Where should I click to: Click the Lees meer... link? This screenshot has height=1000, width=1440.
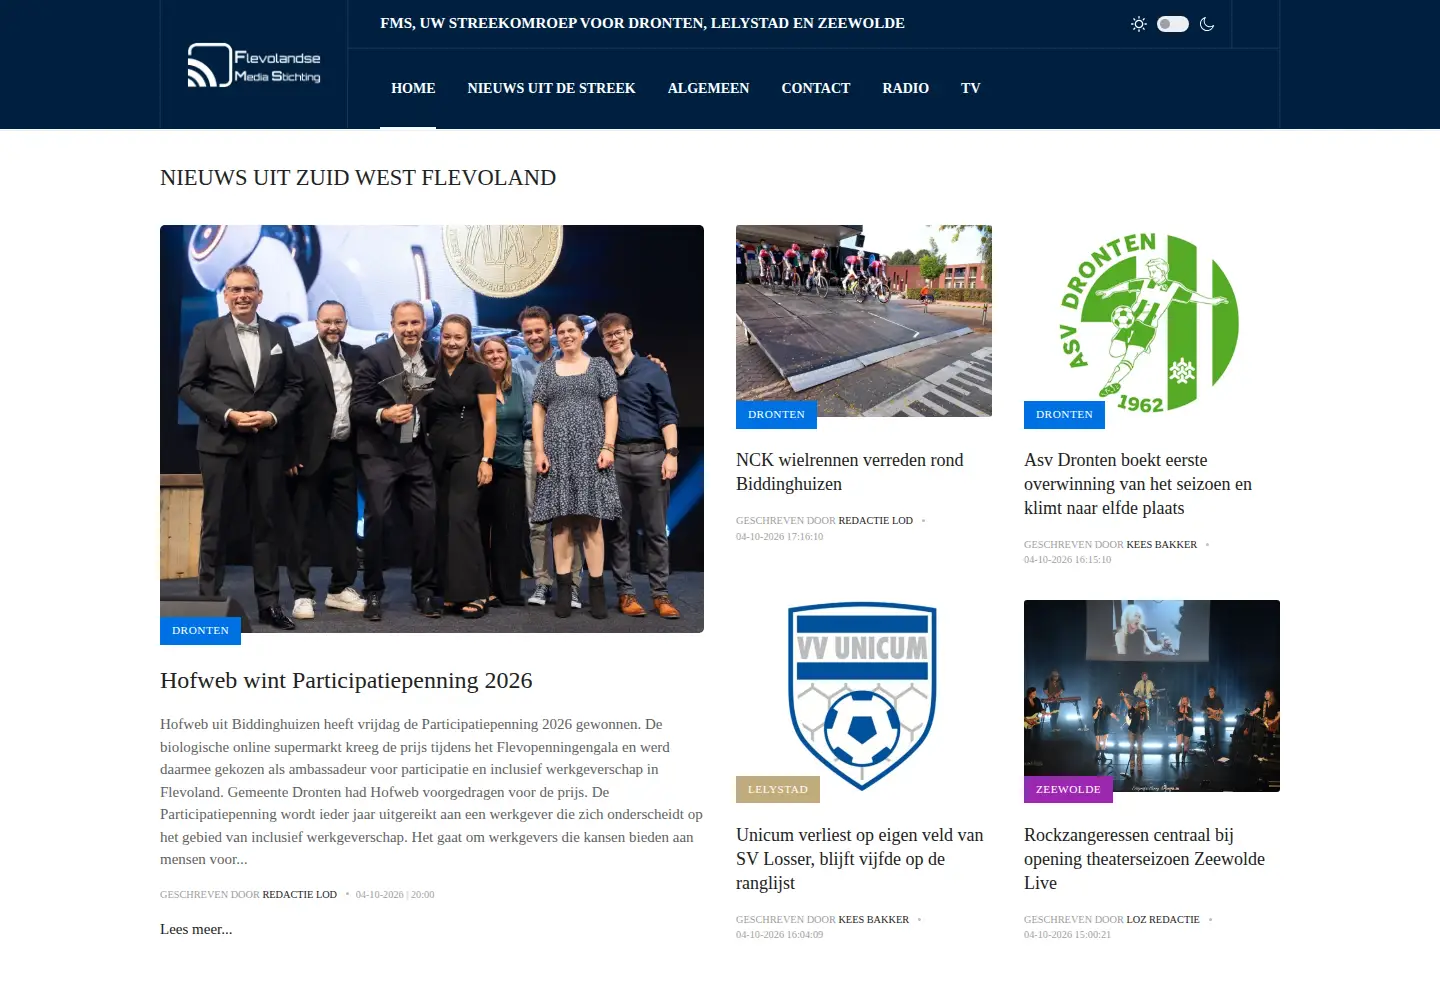click(196, 929)
